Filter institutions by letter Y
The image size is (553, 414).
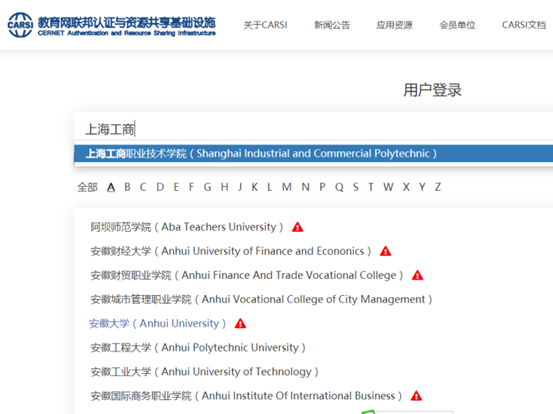pyautogui.click(x=422, y=187)
